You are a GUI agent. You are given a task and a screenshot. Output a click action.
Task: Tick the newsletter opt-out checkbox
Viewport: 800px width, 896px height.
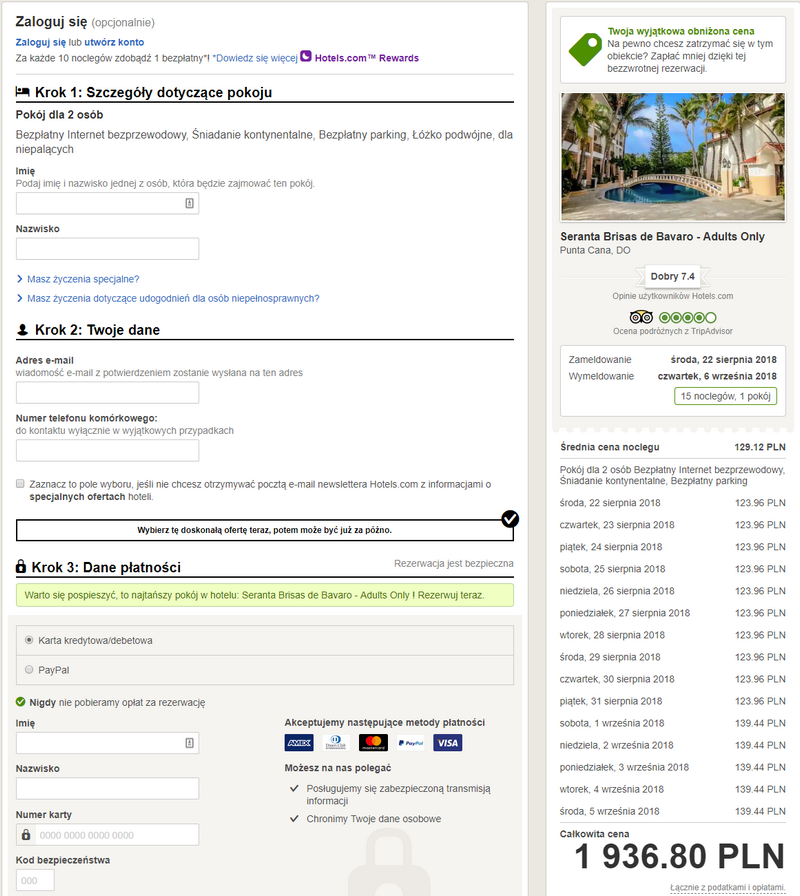click(x=21, y=483)
